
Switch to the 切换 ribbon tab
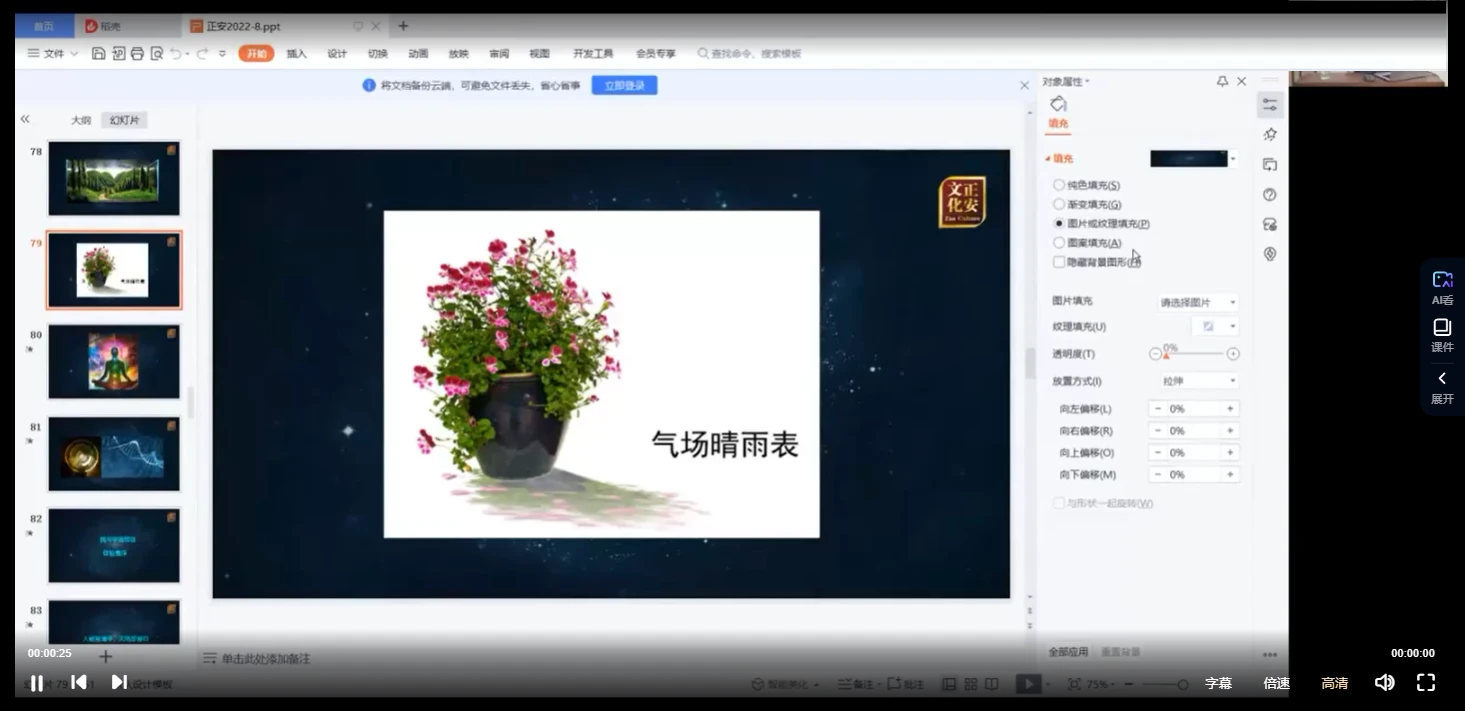(377, 54)
